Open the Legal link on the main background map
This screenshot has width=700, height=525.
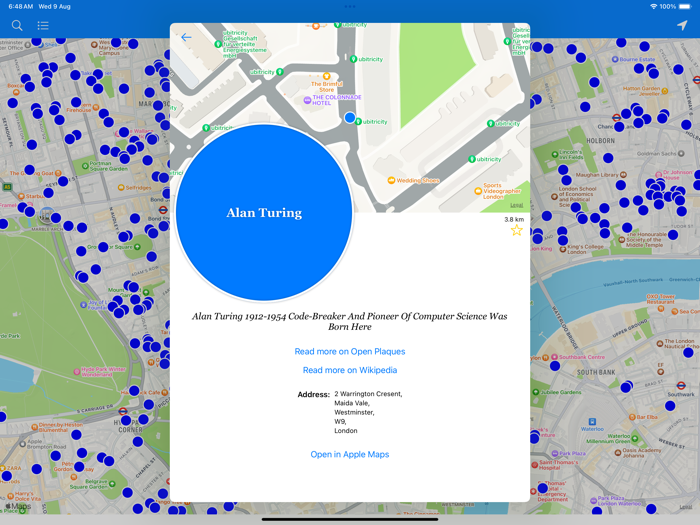coord(686,507)
